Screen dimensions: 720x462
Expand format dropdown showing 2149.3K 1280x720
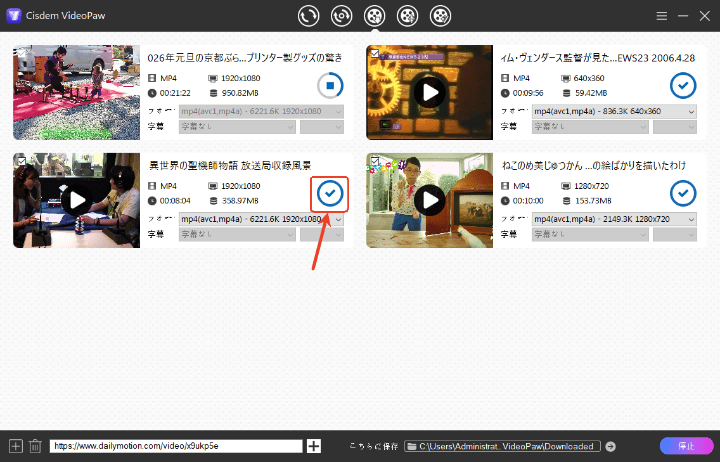pos(614,219)
